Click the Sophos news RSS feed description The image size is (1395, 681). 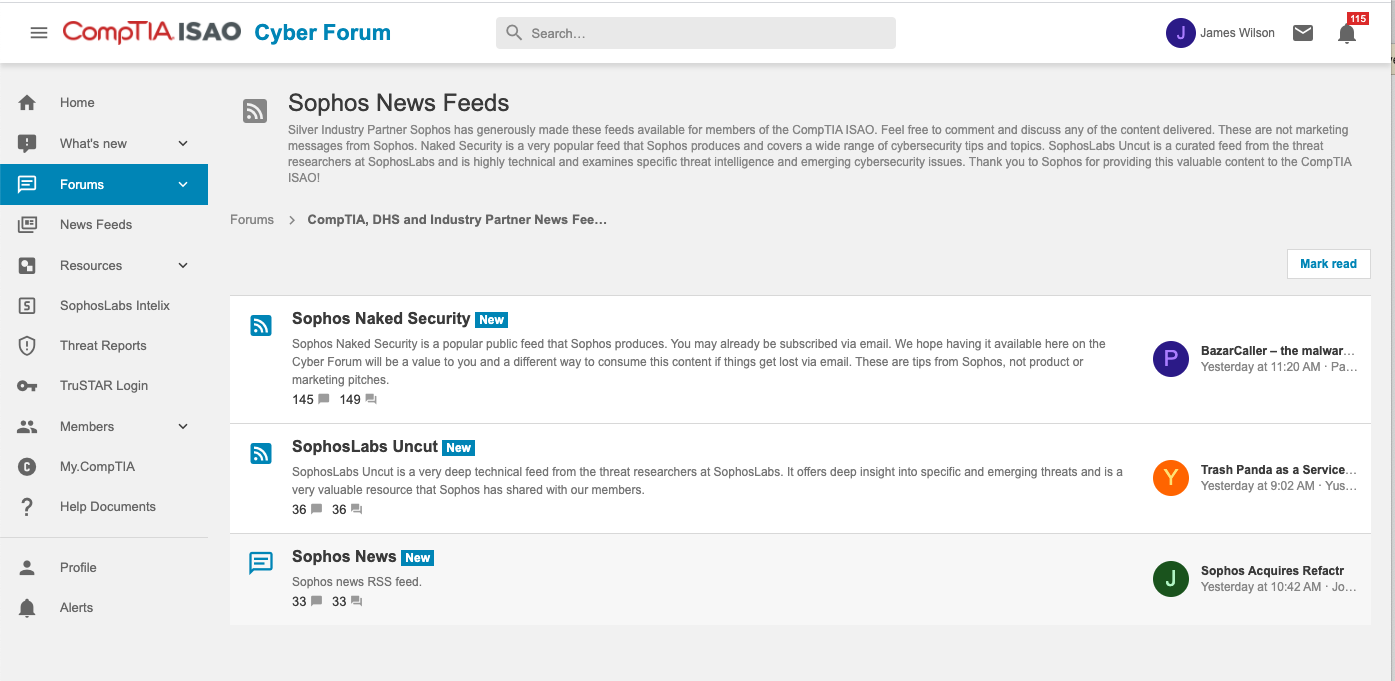coord(357,582)
